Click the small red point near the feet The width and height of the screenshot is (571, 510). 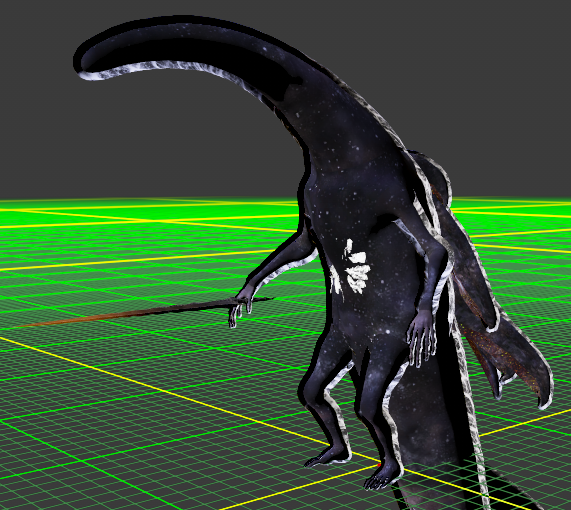pos(379,465)
